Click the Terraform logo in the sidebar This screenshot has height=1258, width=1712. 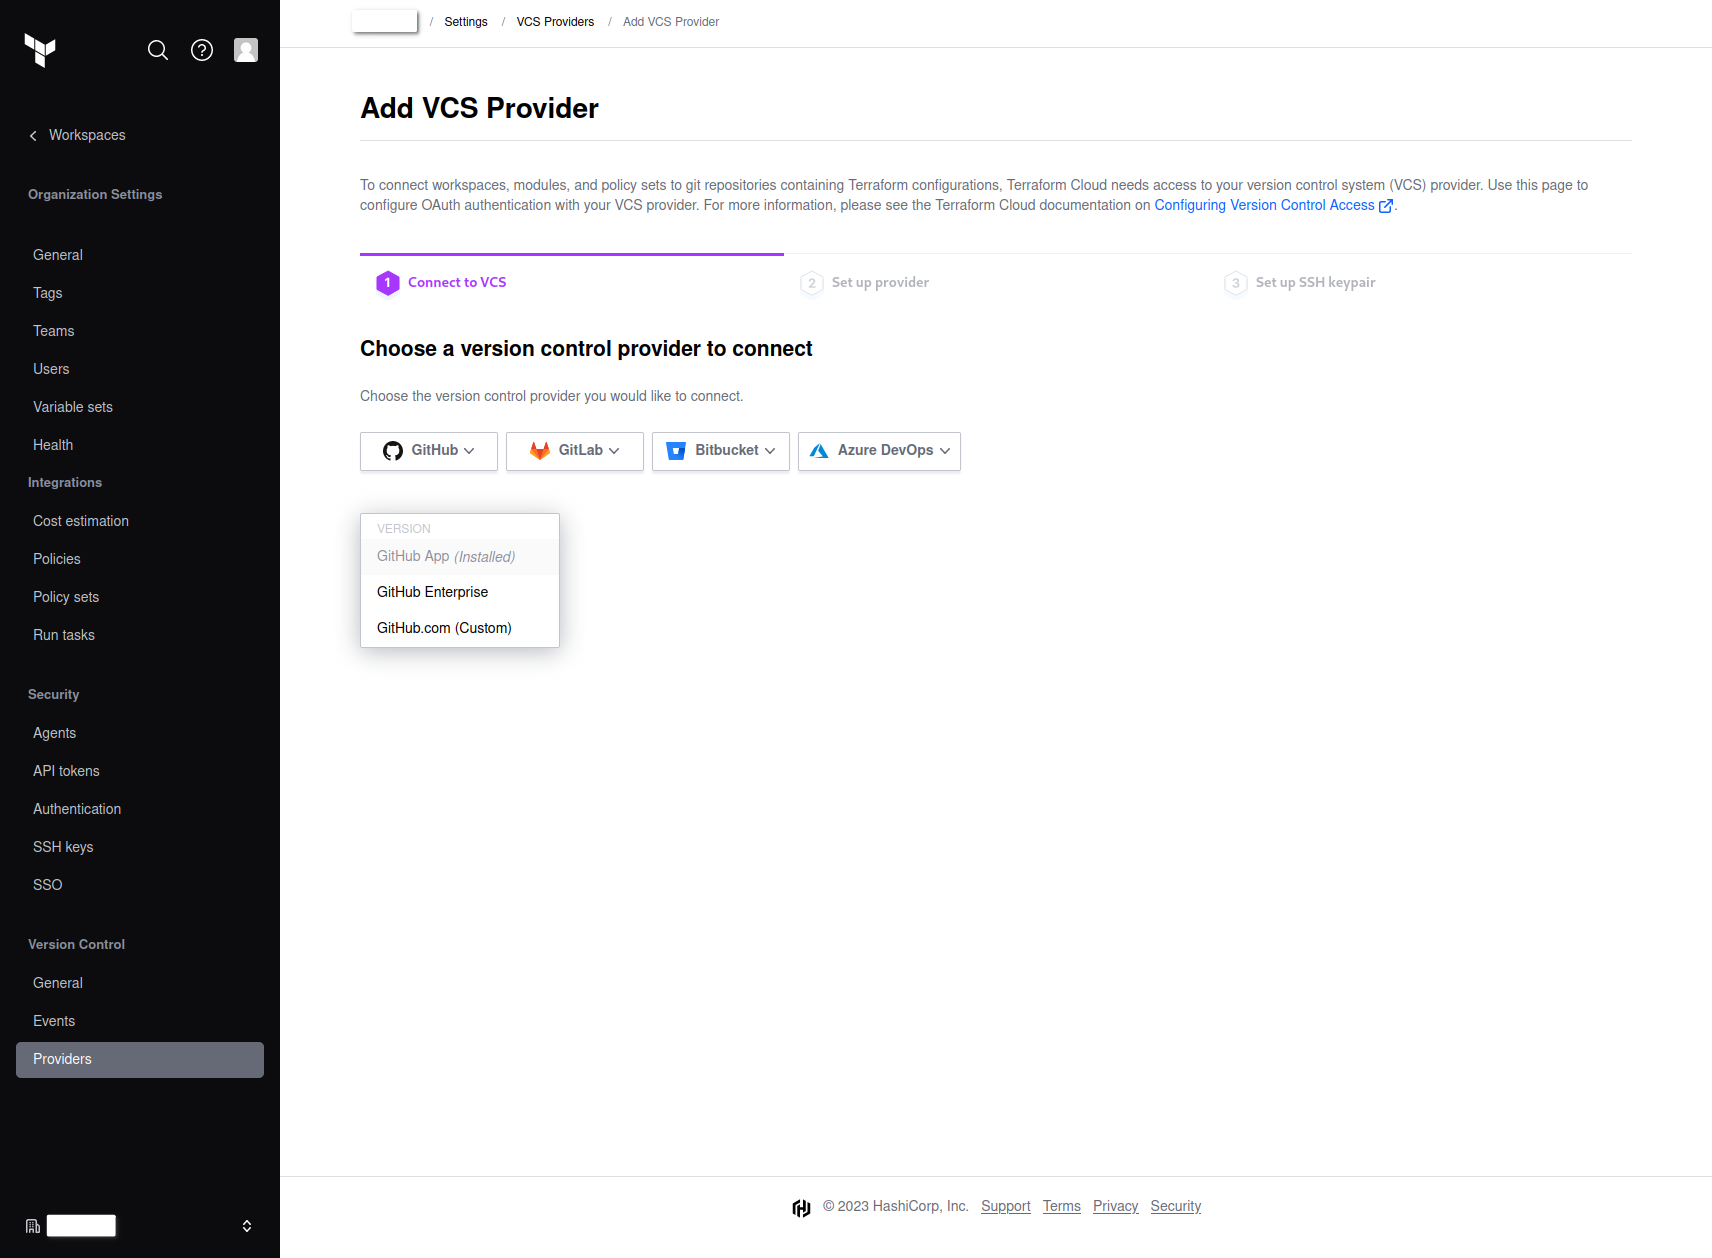tap(40, 50)
